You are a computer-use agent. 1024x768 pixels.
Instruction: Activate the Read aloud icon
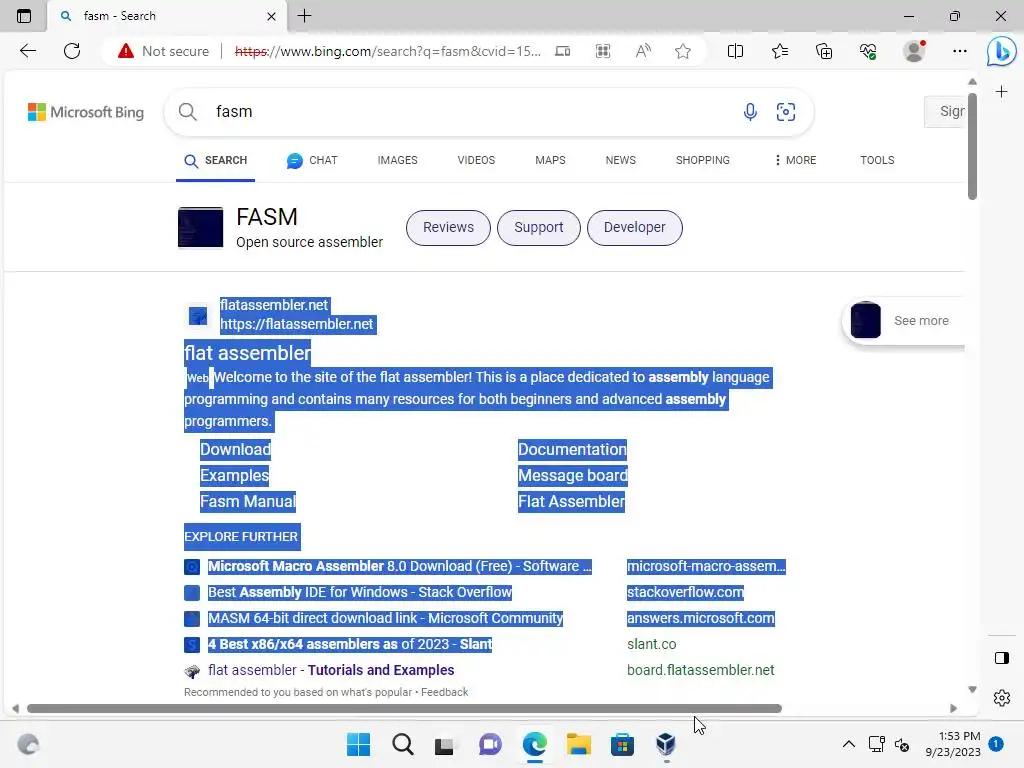pyautogui.click(x=643, y=51)
